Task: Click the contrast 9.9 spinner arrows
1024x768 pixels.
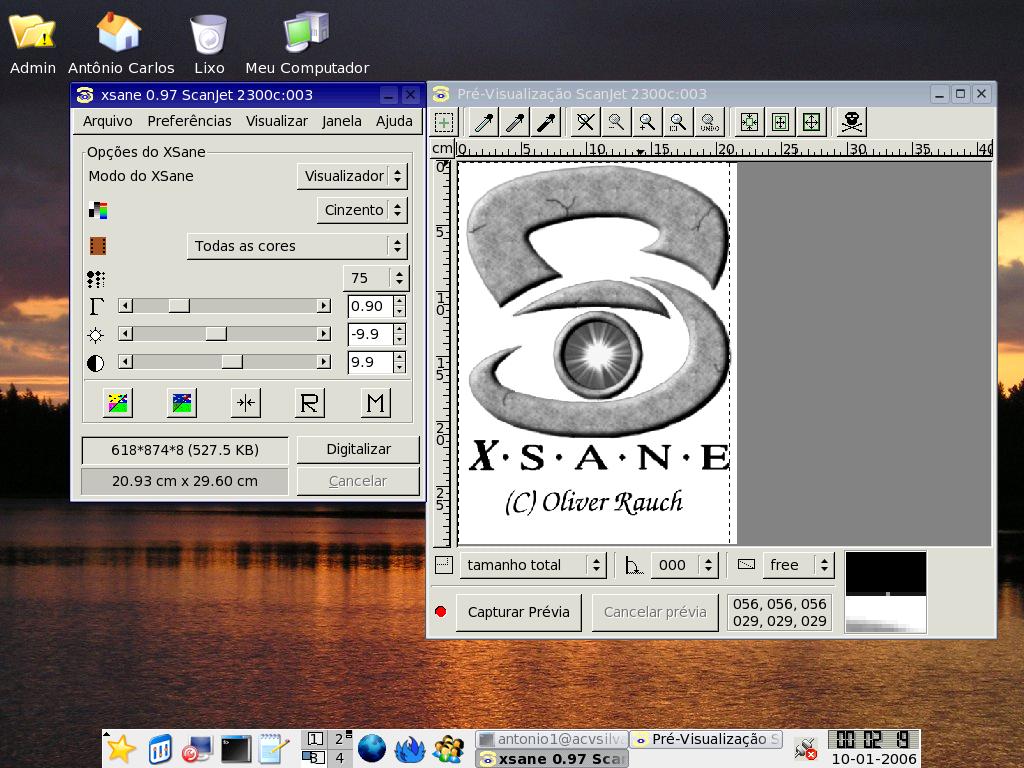Action: (399, 362)
